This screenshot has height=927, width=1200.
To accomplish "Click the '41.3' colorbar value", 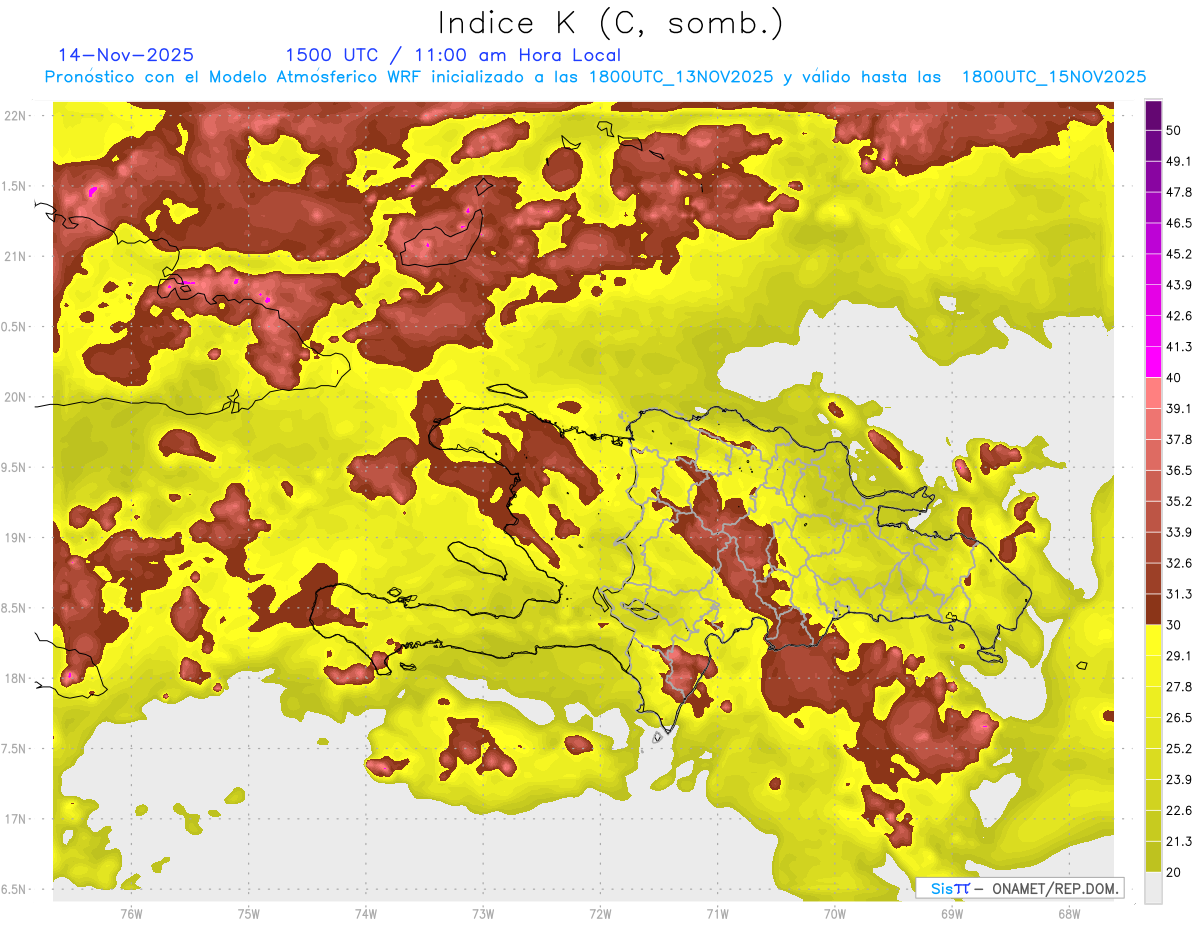I will (1179, 347).
